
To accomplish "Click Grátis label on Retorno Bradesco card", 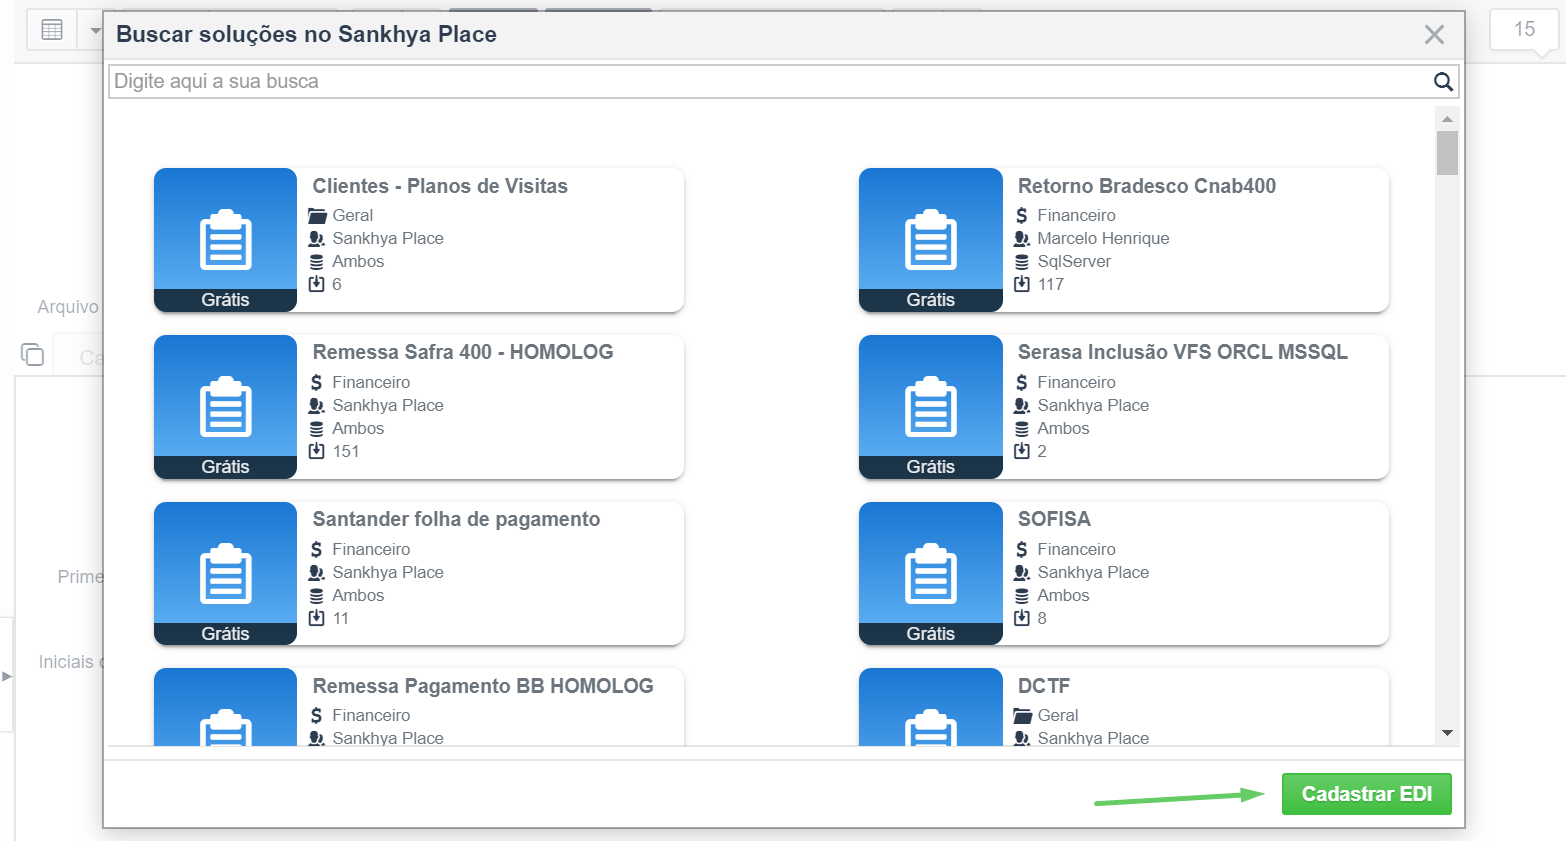I will 930,300.
